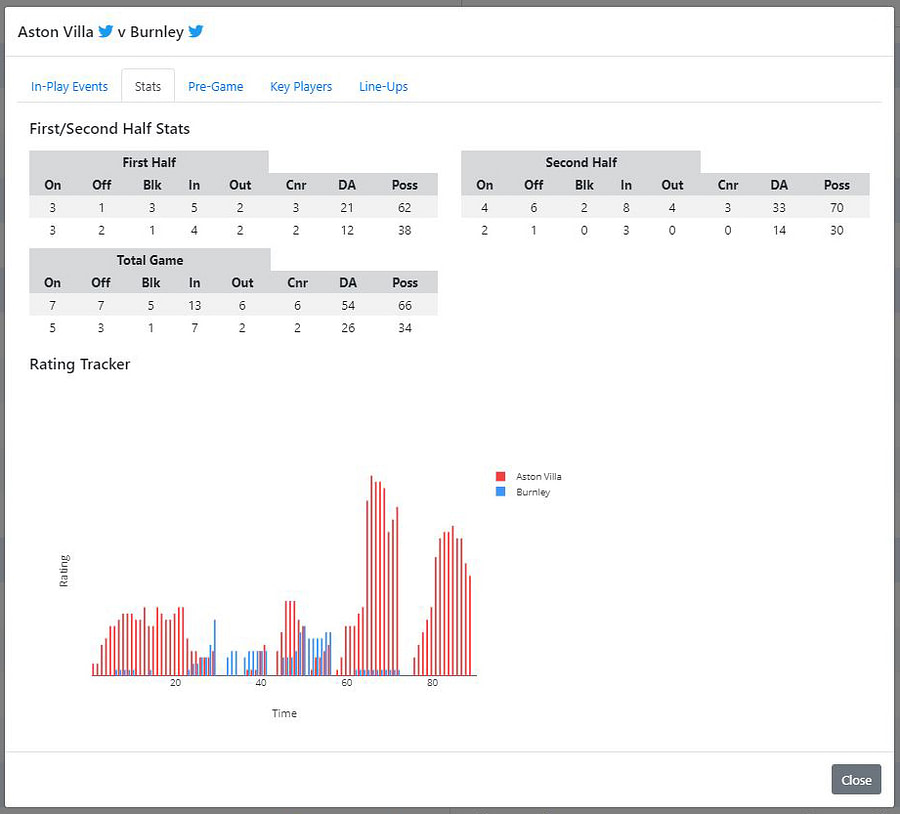Image resolution: width=900 pixels, height=814 pixels.
Task: Click the Twitter icon next to Aston Villa
Action: (104, 31)
